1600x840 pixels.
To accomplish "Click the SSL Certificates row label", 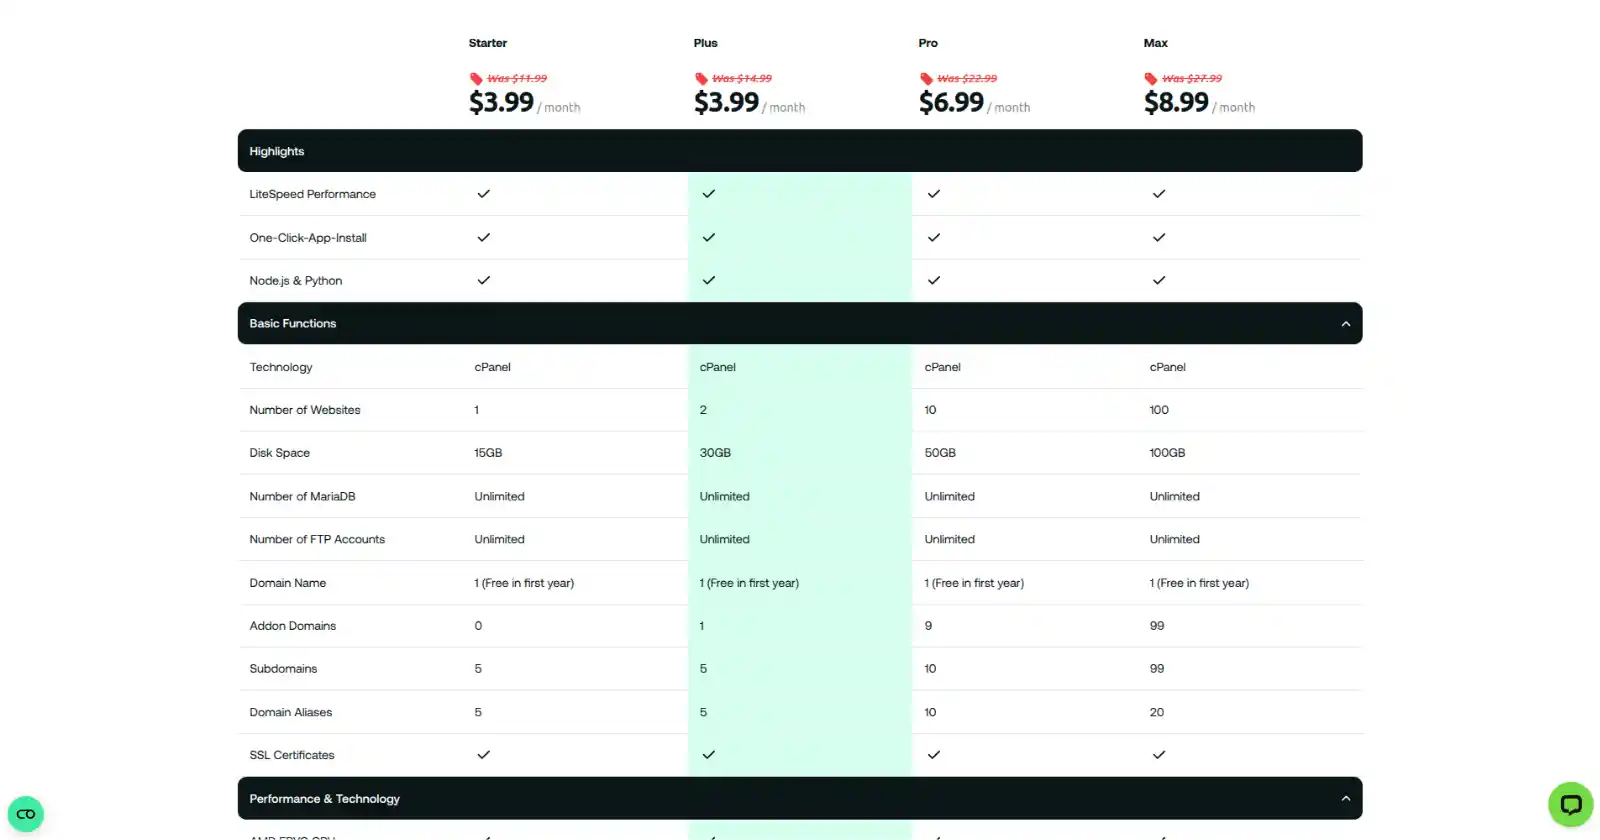I will [292, 755].
